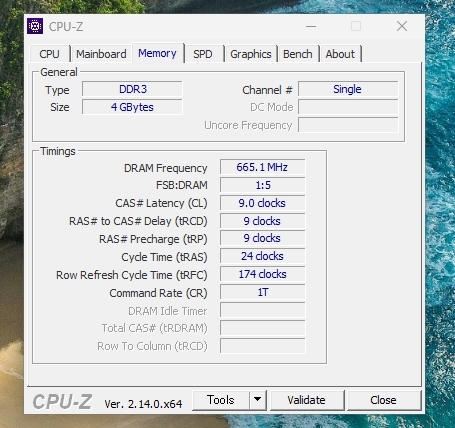Click the Row Refresh Cycle Time (tRFC) label

click(132, 275)
